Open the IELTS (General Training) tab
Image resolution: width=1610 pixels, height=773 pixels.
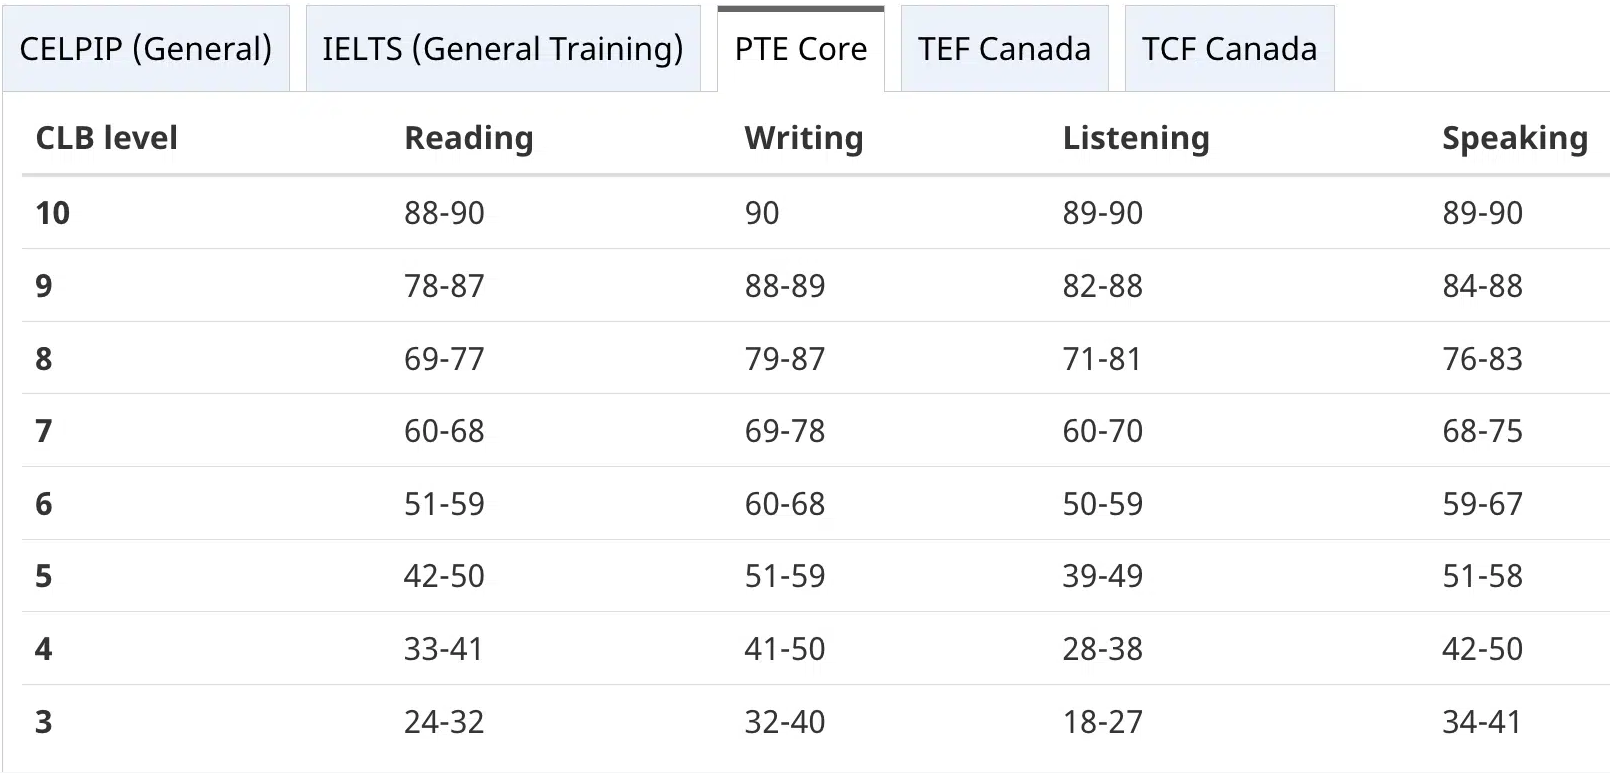pyautogui.click(x=503, y=48)
